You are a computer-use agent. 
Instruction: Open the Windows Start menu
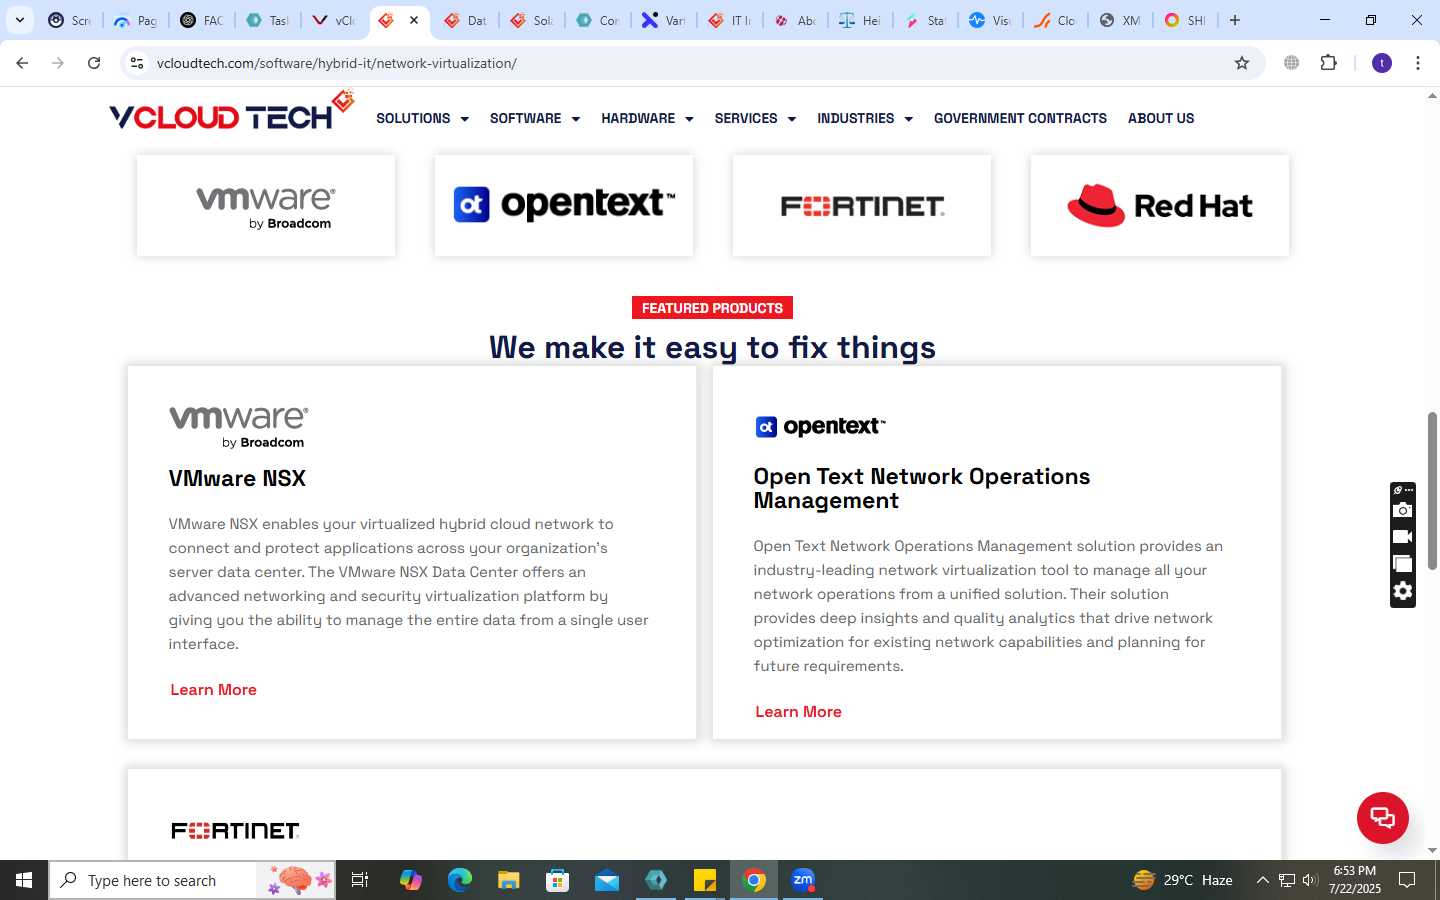tap(24, 880)
